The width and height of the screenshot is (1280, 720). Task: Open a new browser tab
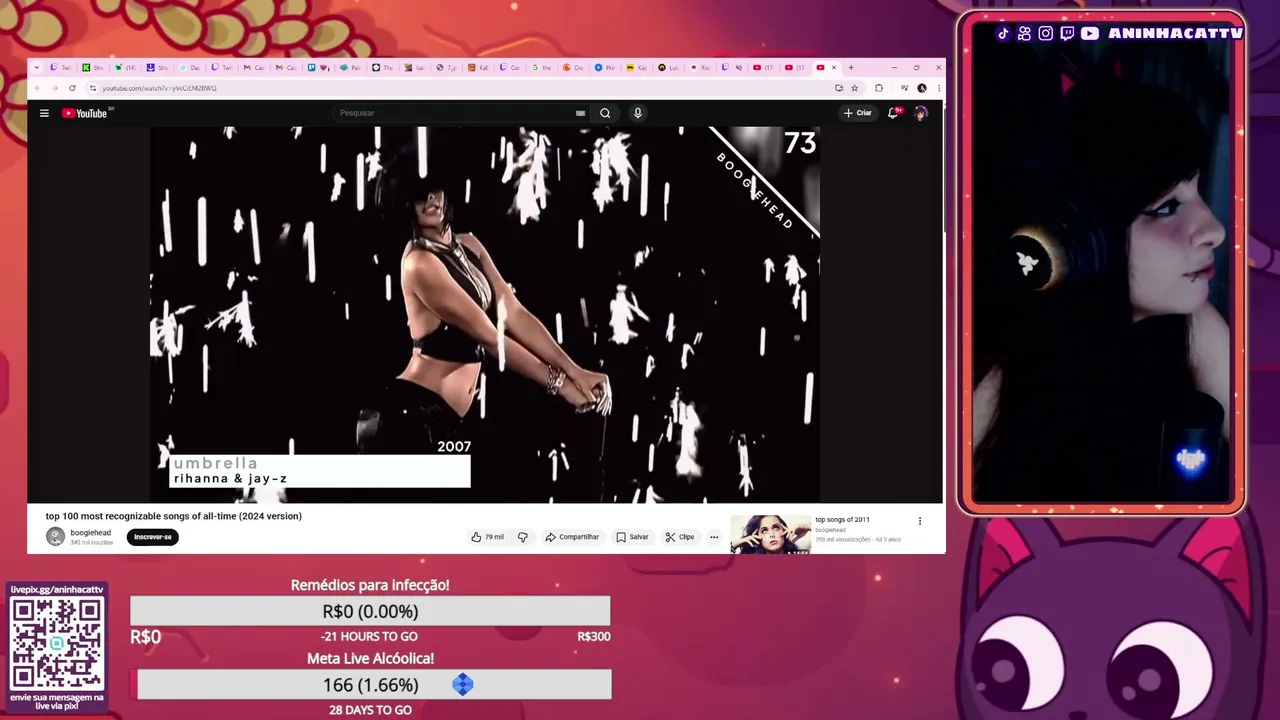851,68
